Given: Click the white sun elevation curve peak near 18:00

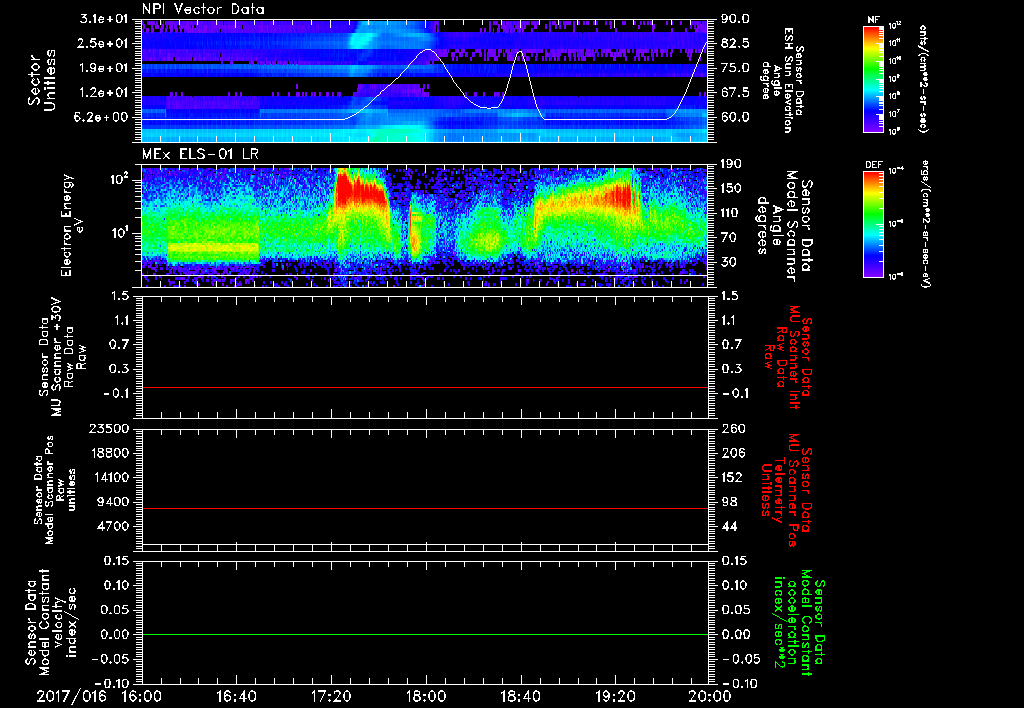Looking at the screenshot, I should (428, 50).
